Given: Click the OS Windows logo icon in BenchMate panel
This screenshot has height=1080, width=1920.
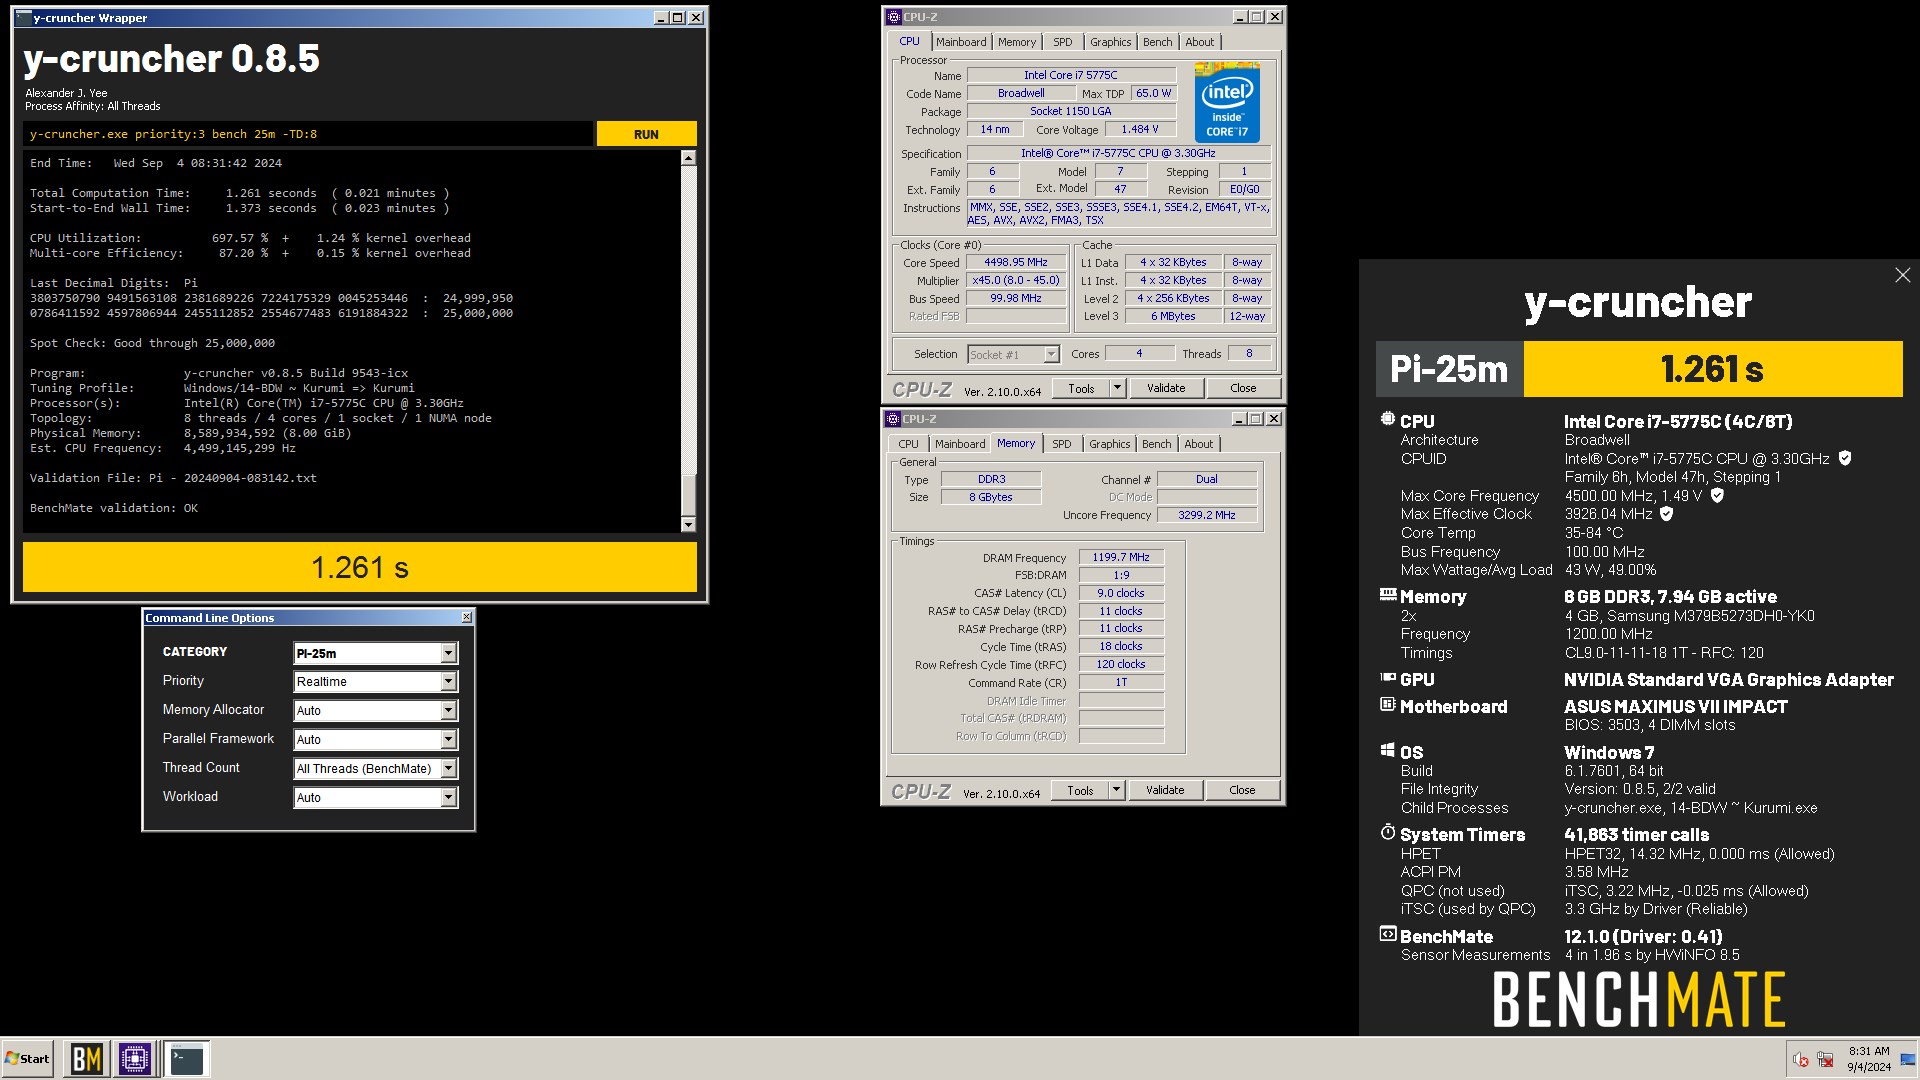Looking at the screenshot, I should point(1387,751).
